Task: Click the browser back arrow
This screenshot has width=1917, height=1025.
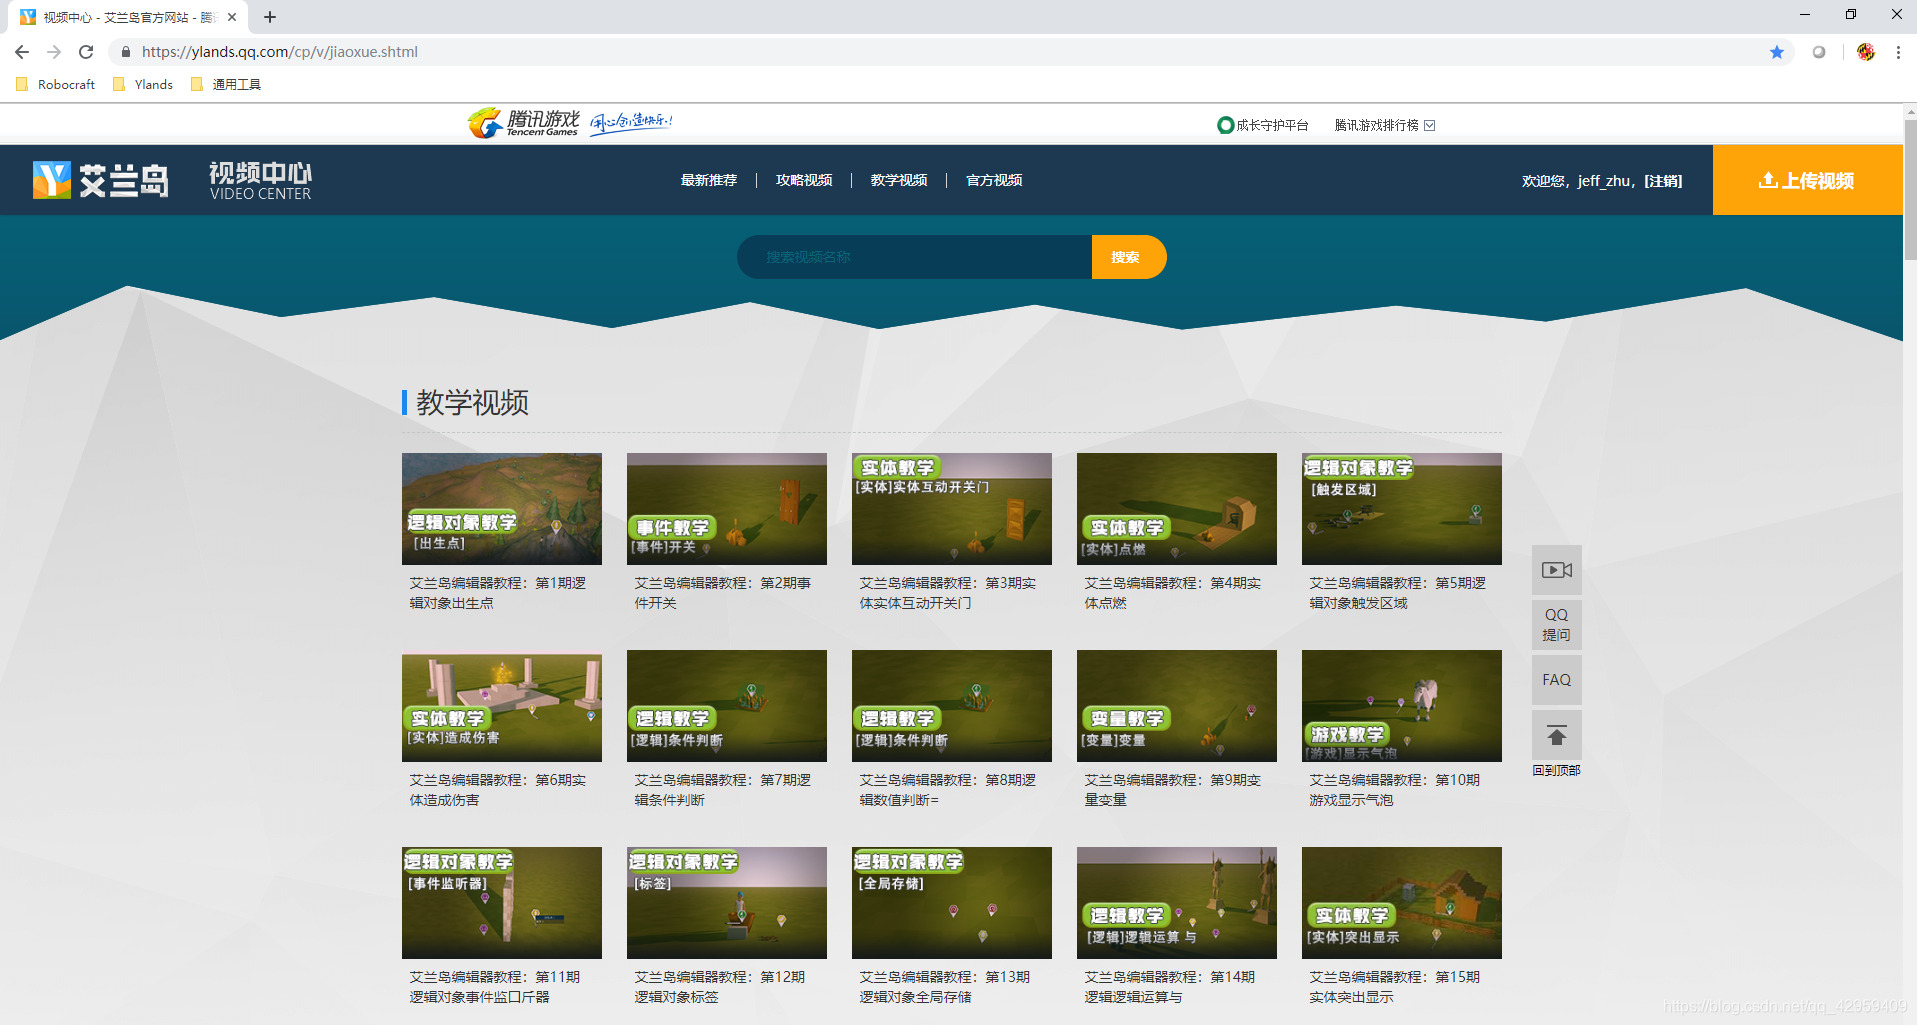Action: click(22, 52)
